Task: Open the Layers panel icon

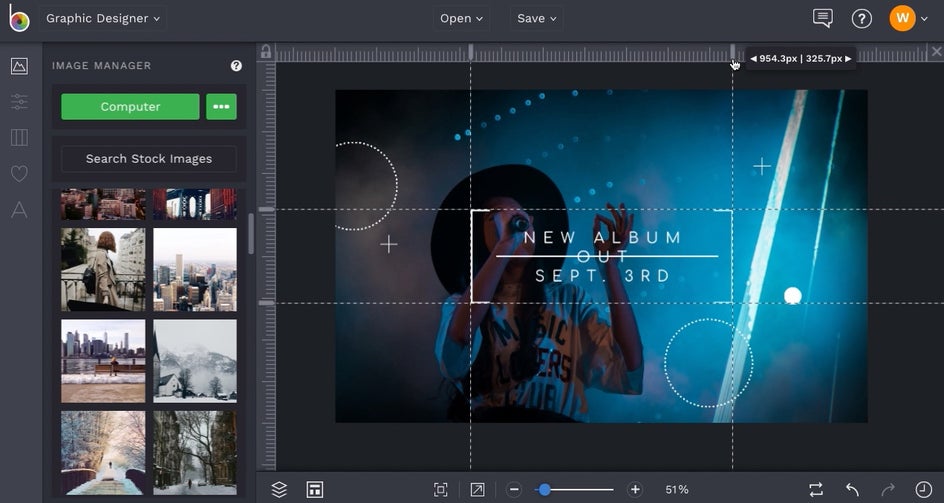Action: pyautogui.click(x=279, y=489)
